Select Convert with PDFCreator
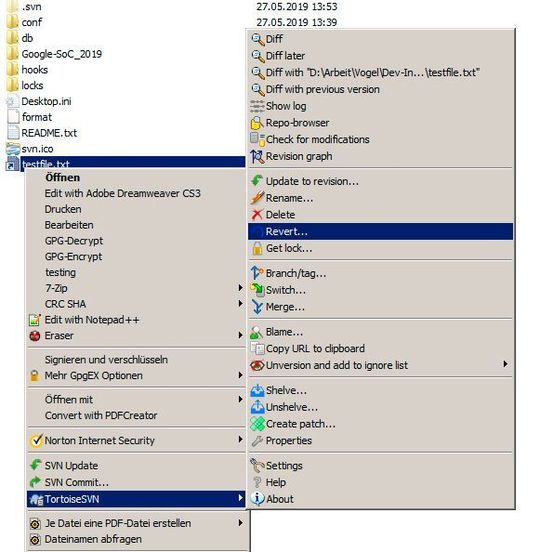This screenshot has height=552, width=540. point(136,415)
